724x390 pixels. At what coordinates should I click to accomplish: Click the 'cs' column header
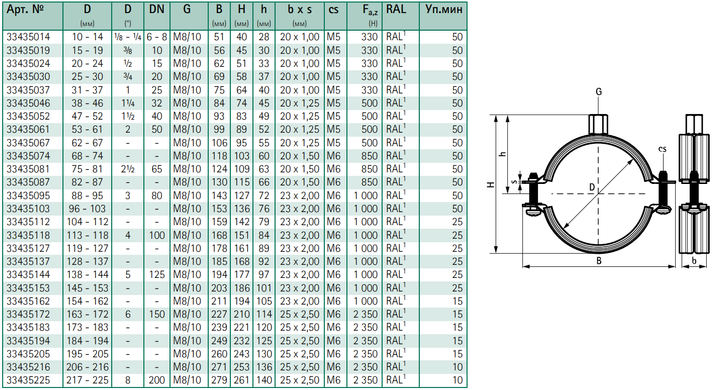333,9
